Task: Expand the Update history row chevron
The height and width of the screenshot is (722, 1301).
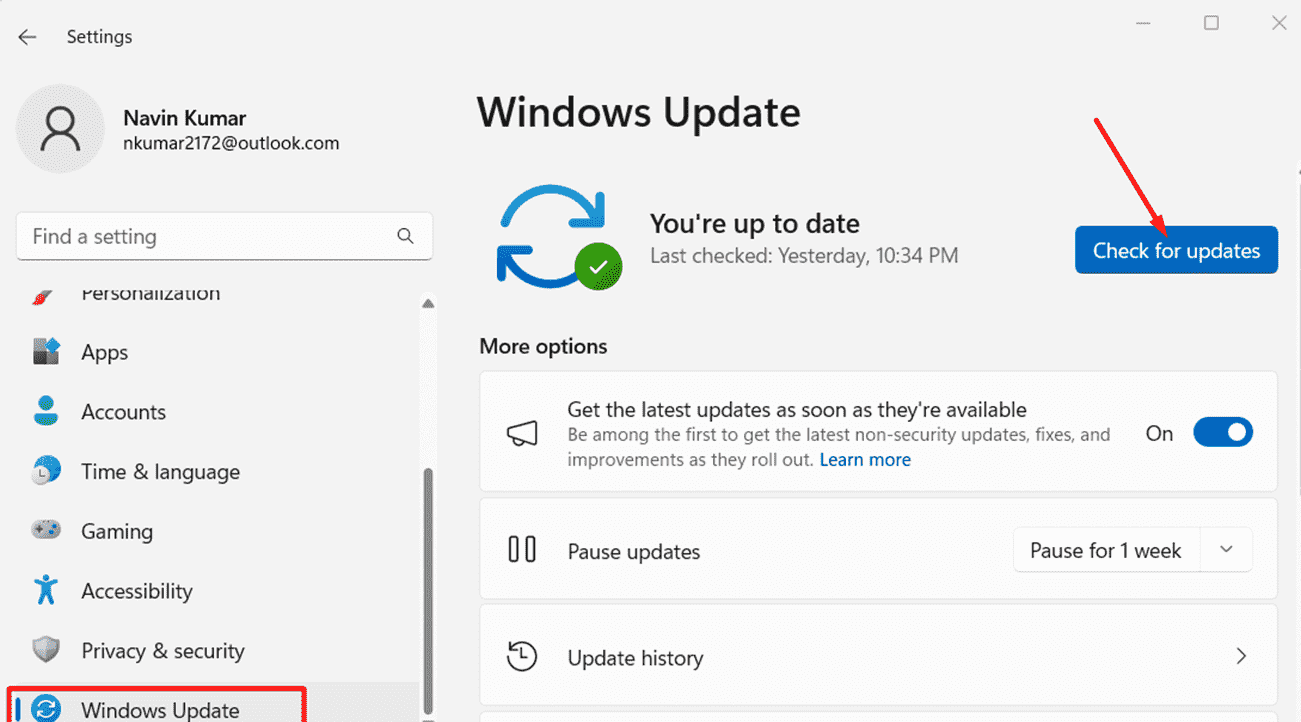Action: click(1241, 656)
